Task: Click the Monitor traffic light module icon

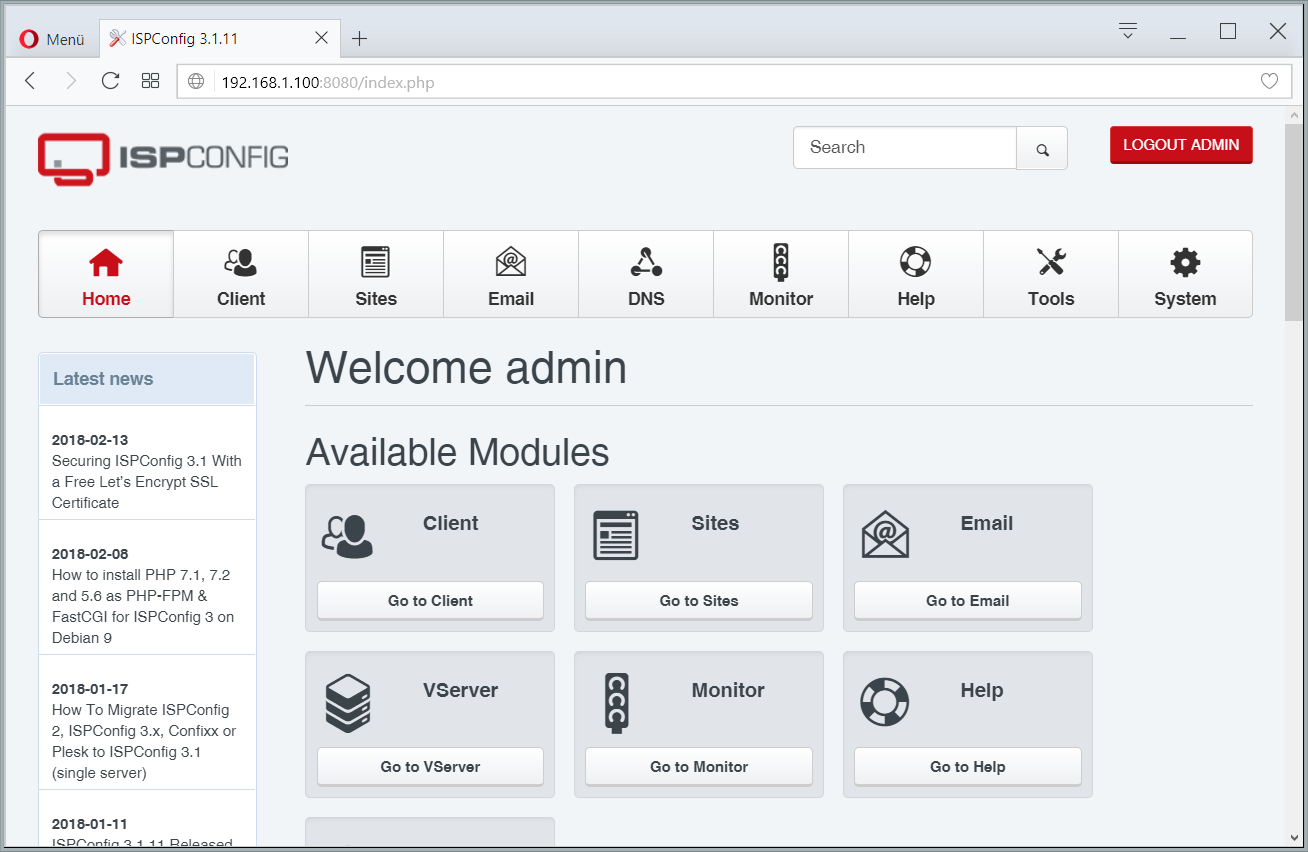Action: pyautogui.click(x=616, y=703)
